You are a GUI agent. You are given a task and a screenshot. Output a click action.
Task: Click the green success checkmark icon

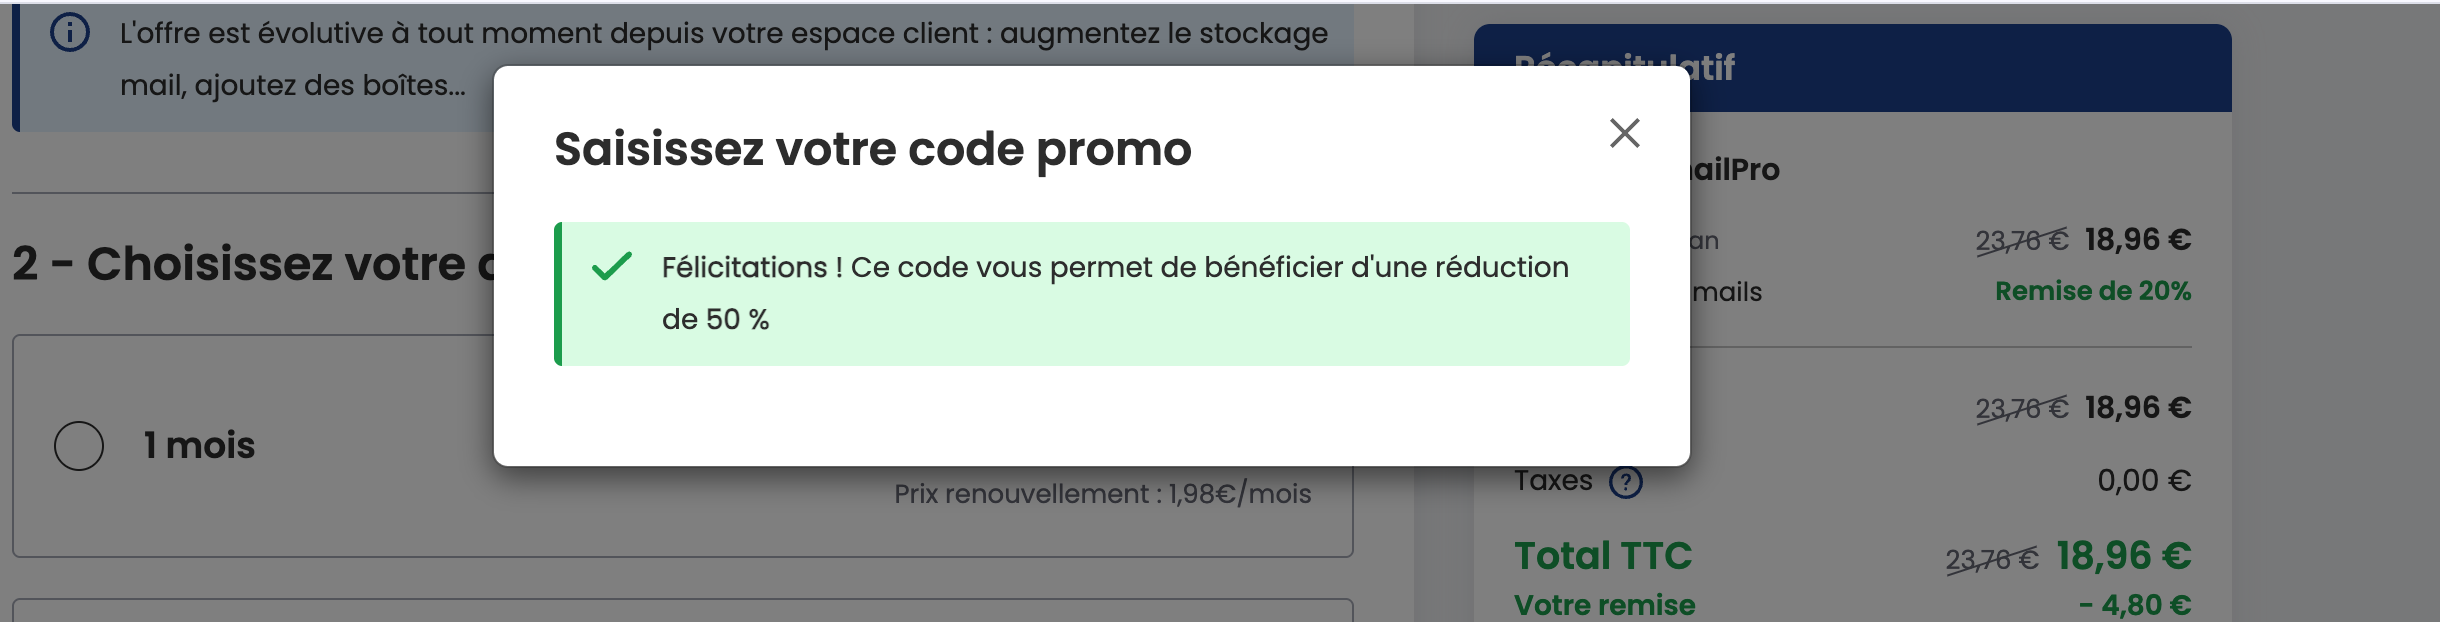click(x=611, y=267)
